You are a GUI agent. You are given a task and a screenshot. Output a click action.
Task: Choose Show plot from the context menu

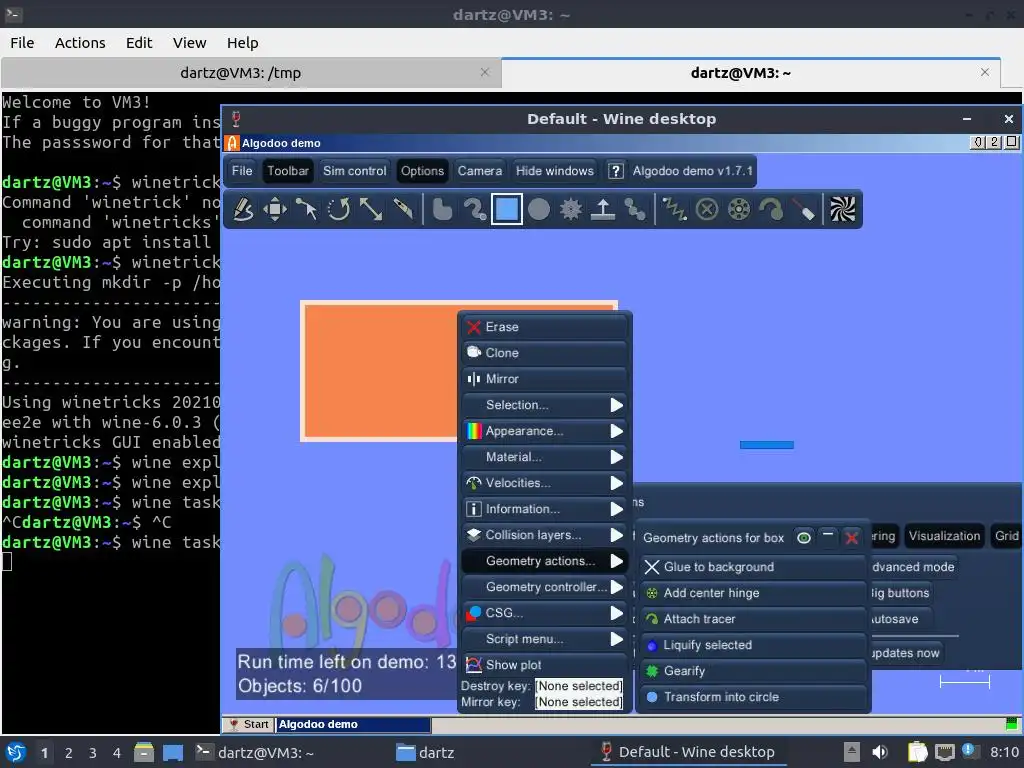tap(545, 665)
